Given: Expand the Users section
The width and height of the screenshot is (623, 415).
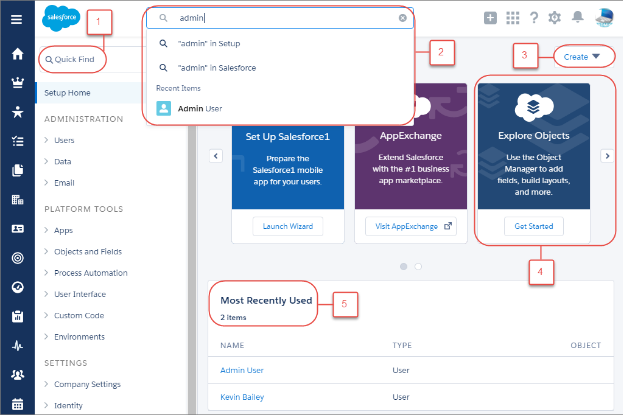Looking at the screenshot, I should (64, 140).
